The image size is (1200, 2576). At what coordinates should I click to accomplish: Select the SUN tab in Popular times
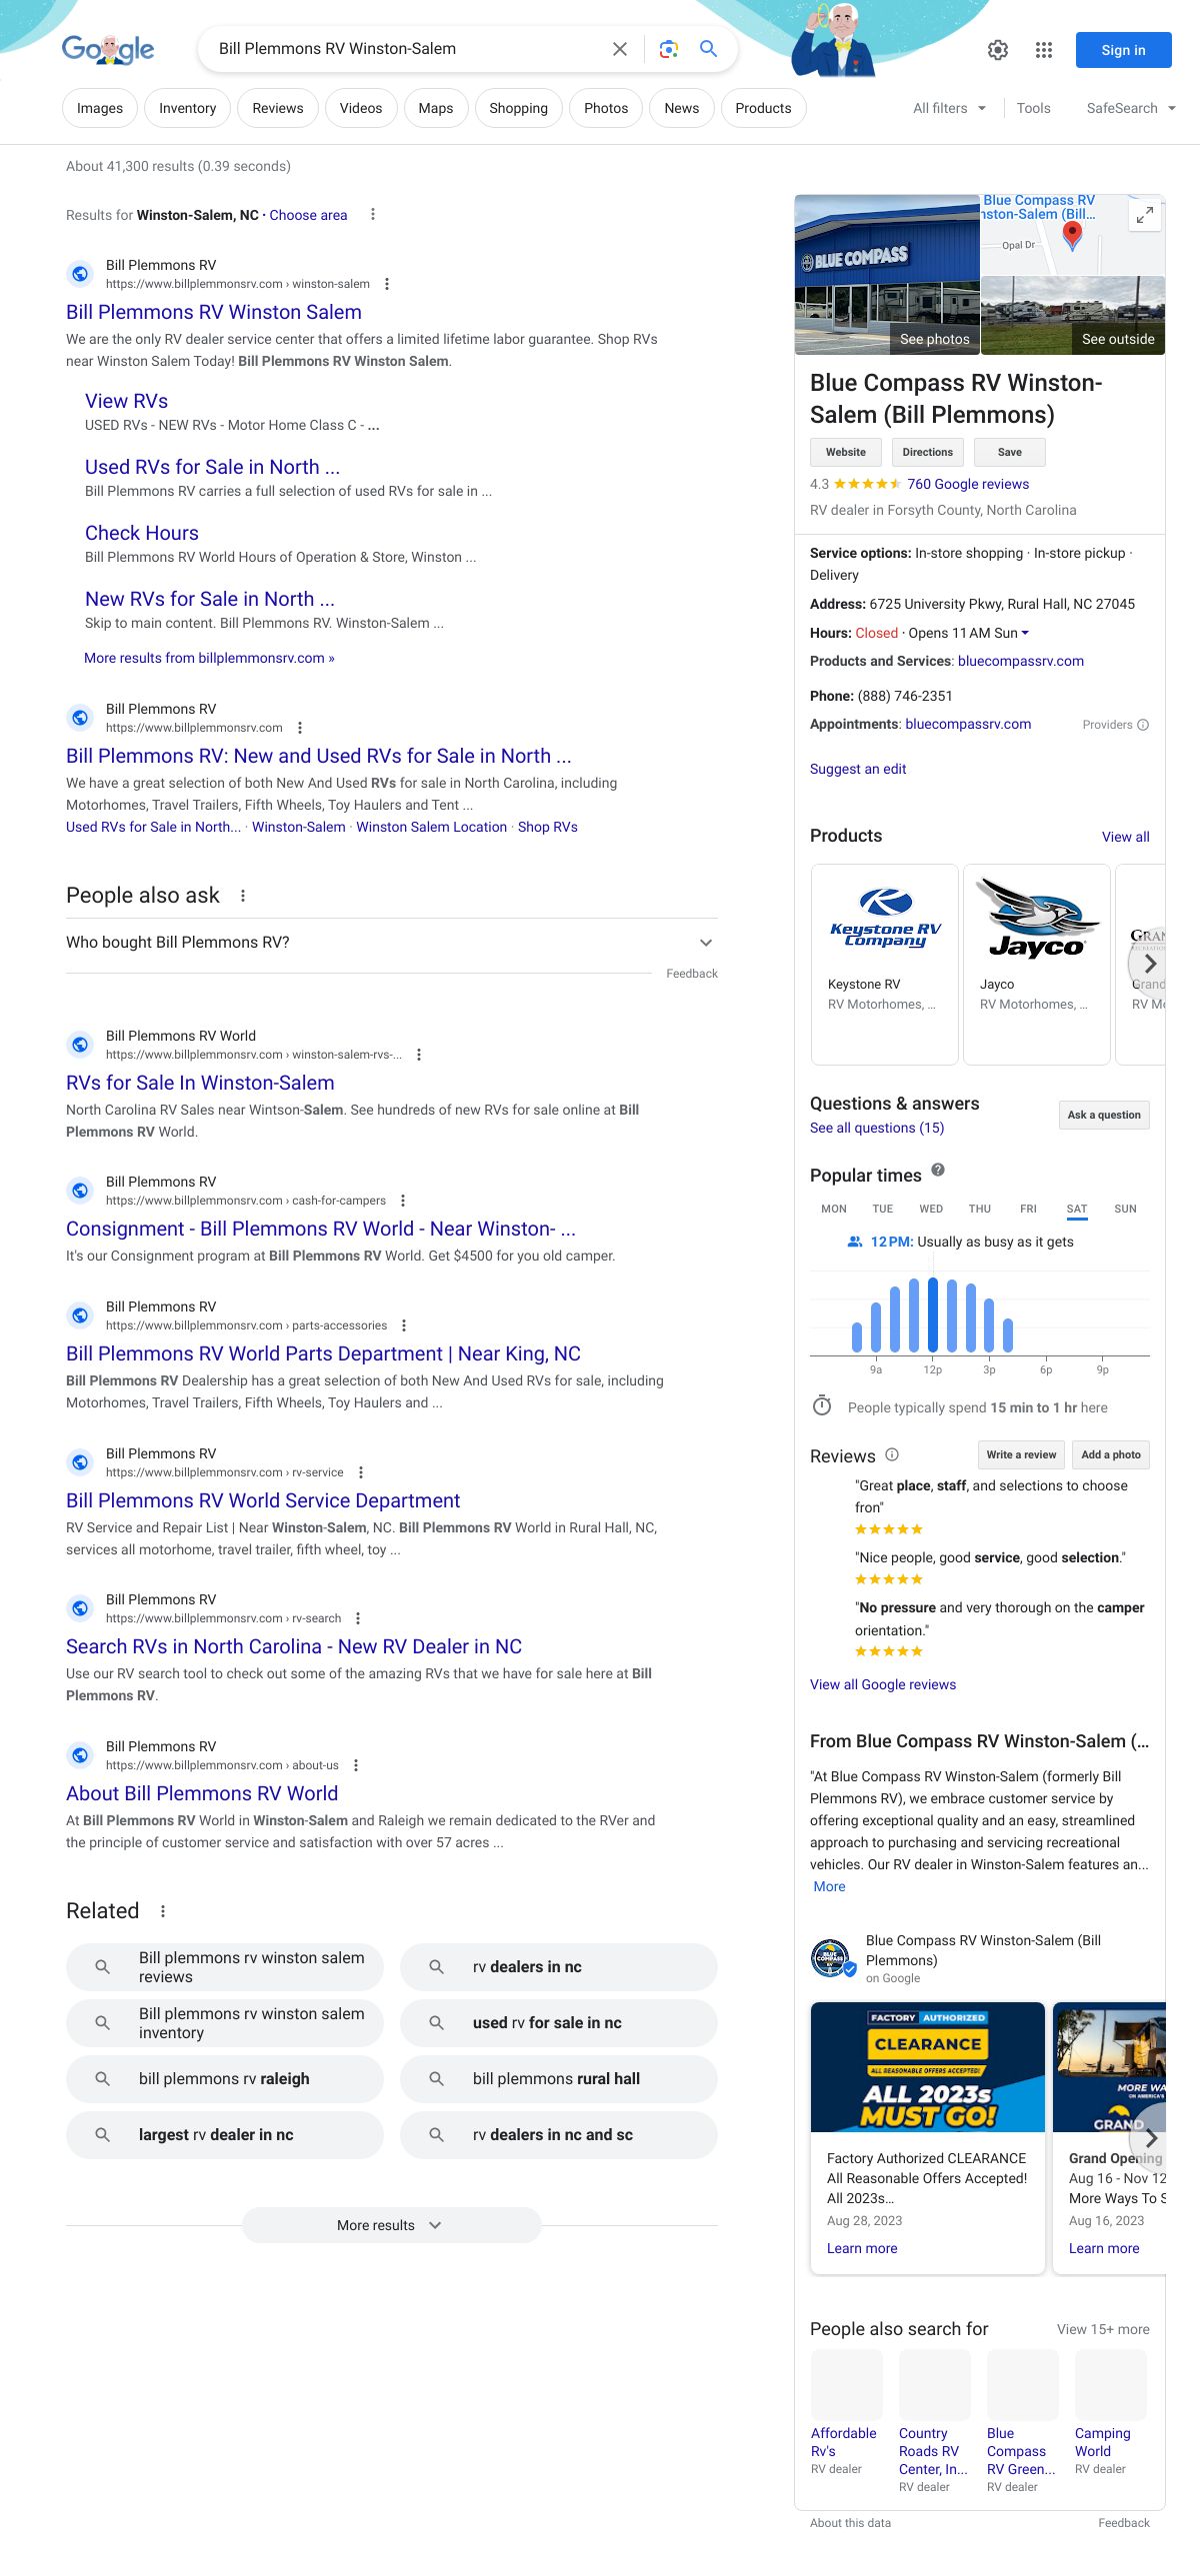(x=1125, y=1209)
